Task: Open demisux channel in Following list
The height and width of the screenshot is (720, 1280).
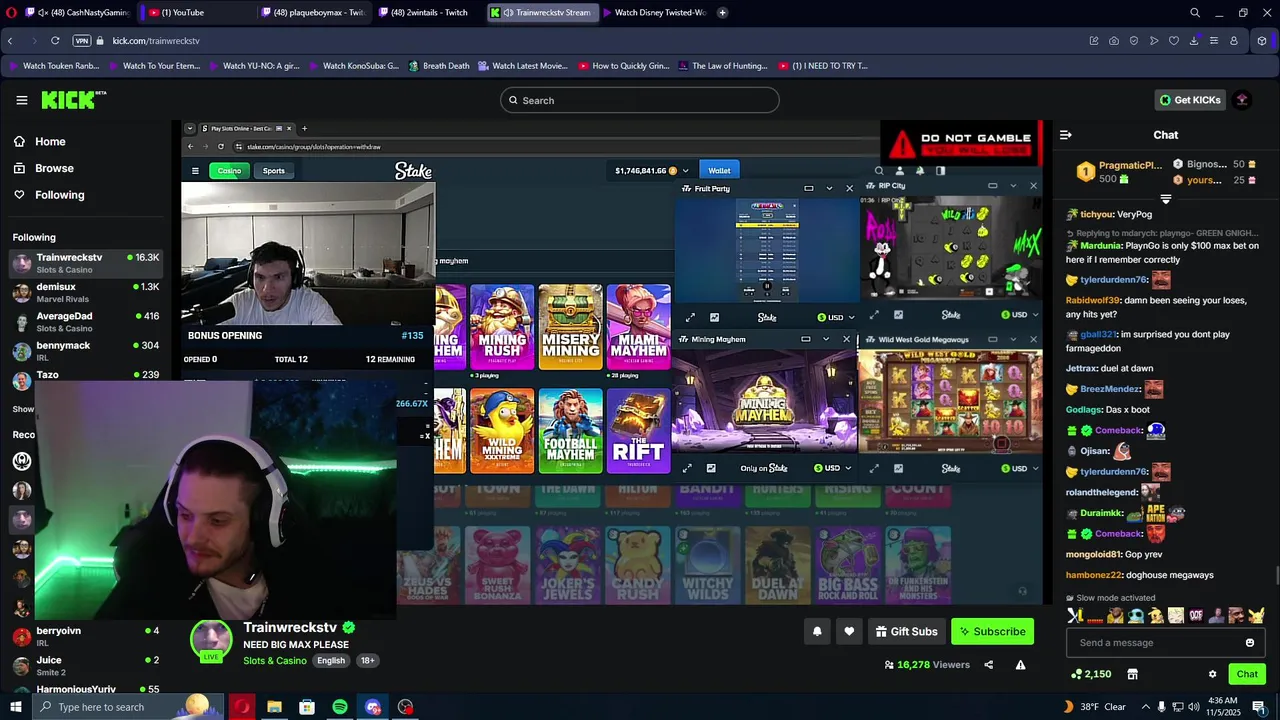Action: pos(86,292)
